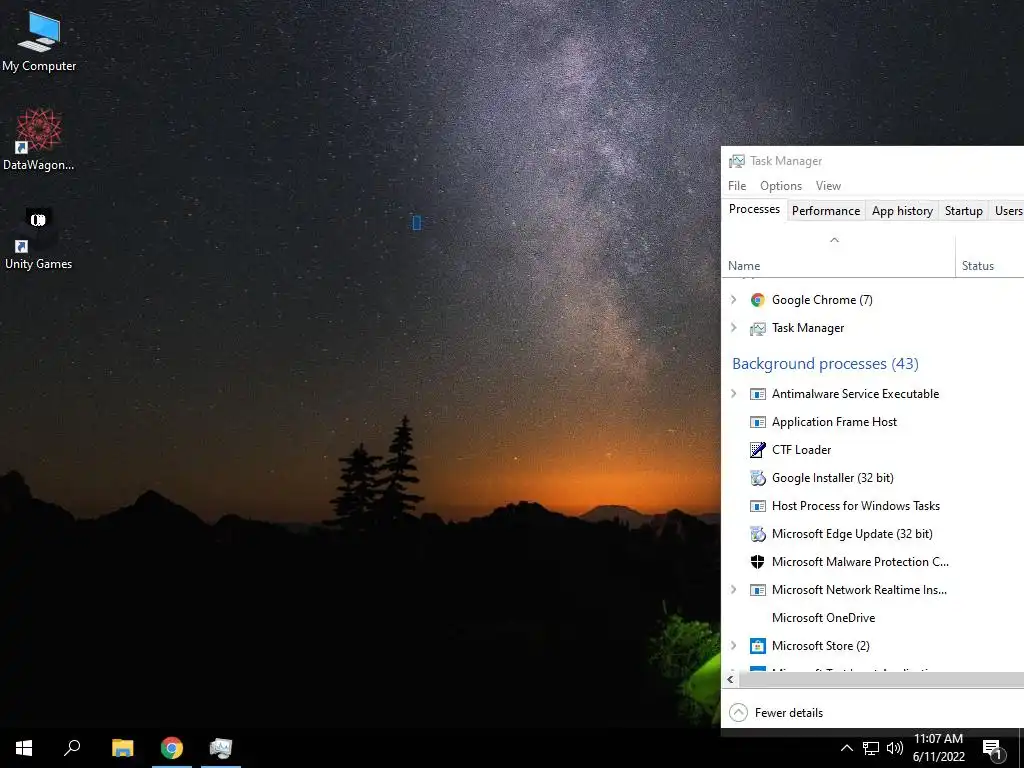Select the Unity Games desktop shortcut
Screen dimensions: 1024x768
[39, 239]
